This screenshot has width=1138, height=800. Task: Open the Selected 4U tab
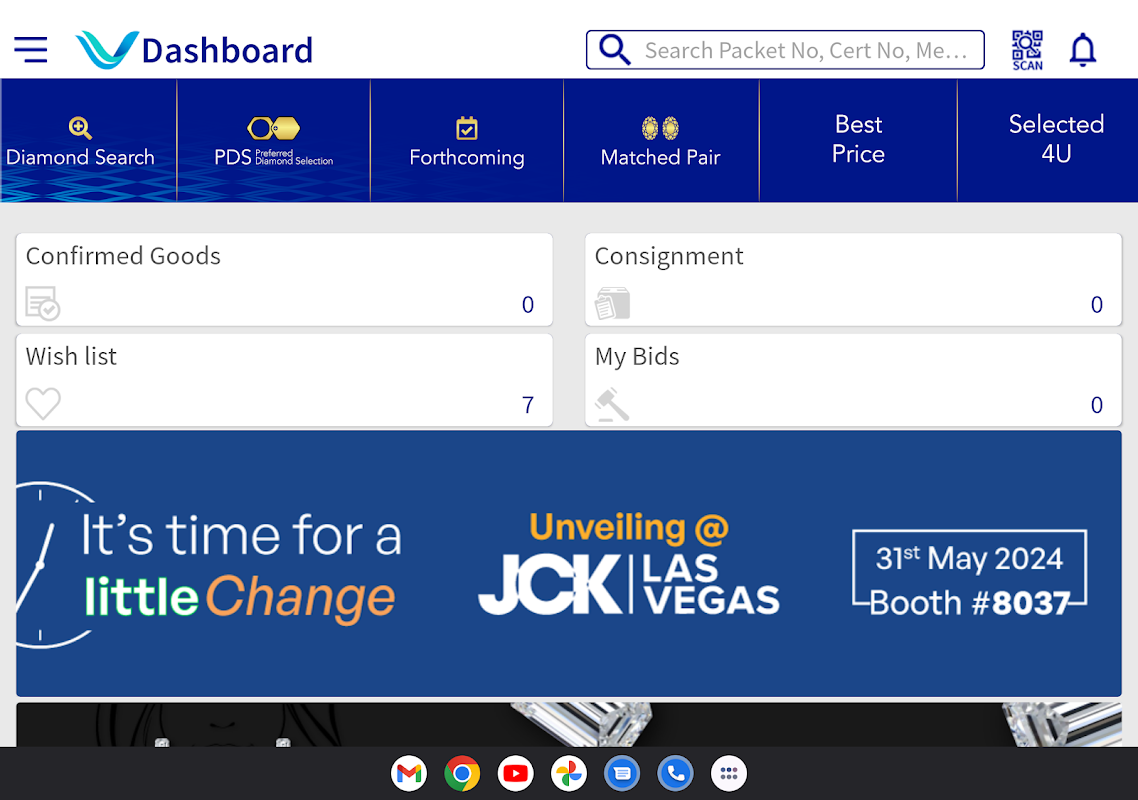pyautogui.click(x=1048, y=141)
